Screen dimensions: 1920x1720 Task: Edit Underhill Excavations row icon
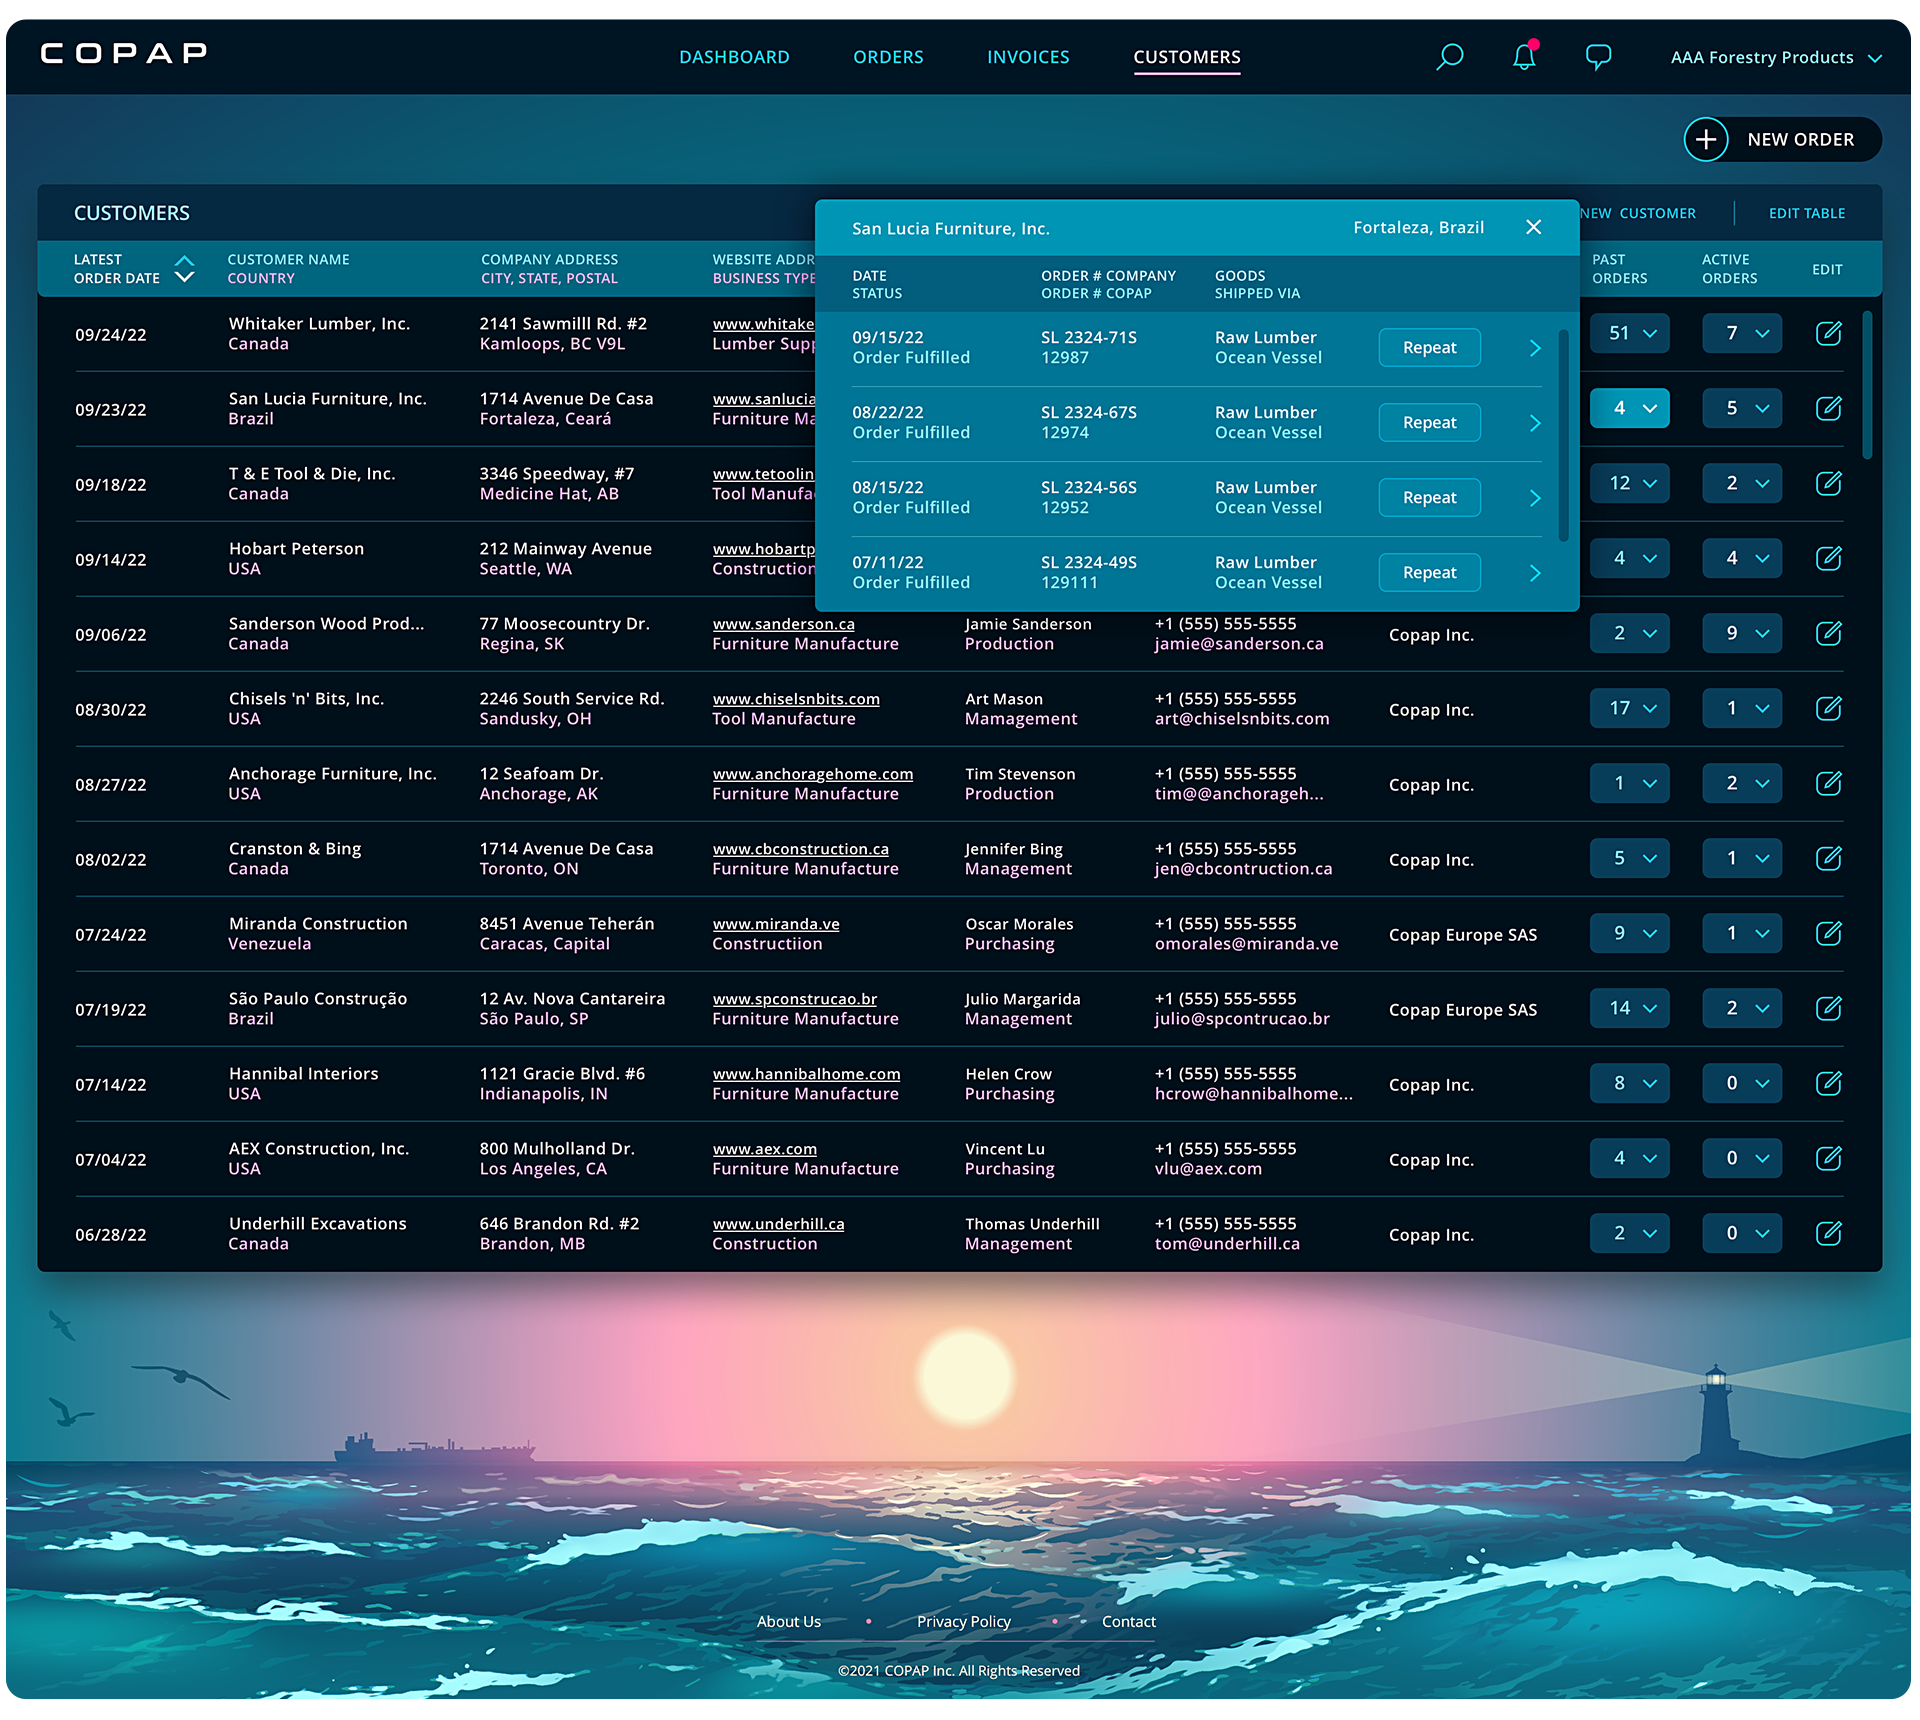coord(1828,1233)
